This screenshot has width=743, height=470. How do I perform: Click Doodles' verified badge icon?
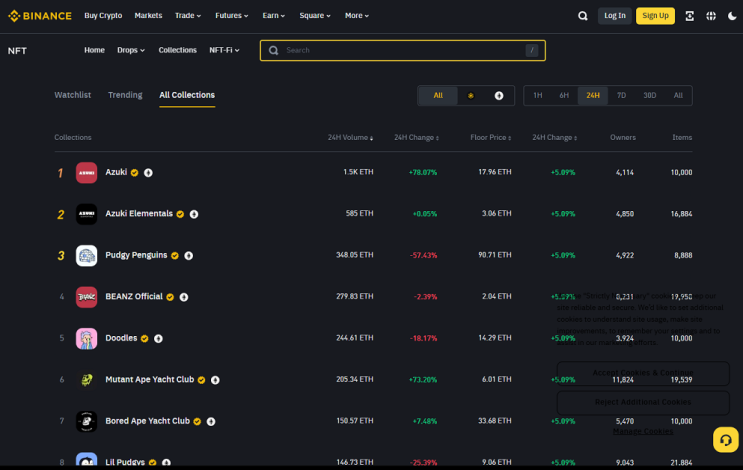(145, 339)
